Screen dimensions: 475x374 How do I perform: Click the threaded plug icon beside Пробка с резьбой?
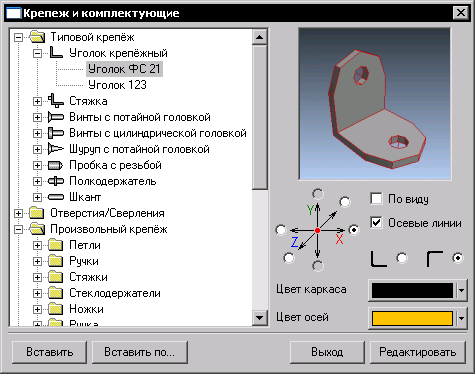(55, 165)
